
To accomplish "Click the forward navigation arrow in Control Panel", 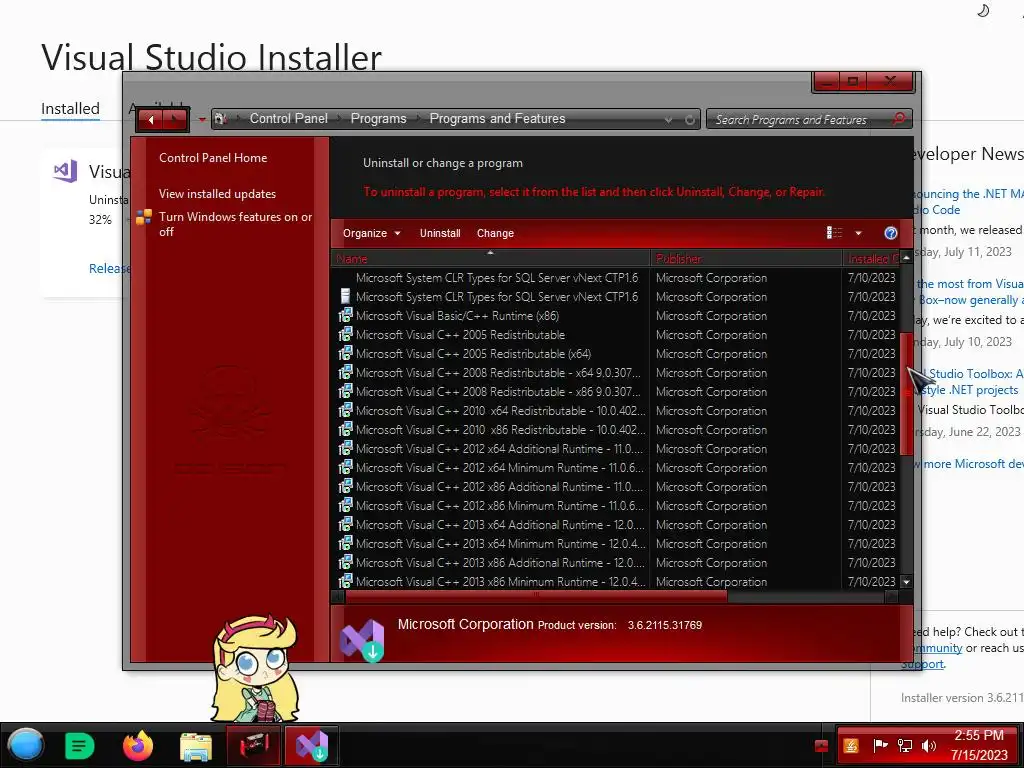I will [175, 120].
